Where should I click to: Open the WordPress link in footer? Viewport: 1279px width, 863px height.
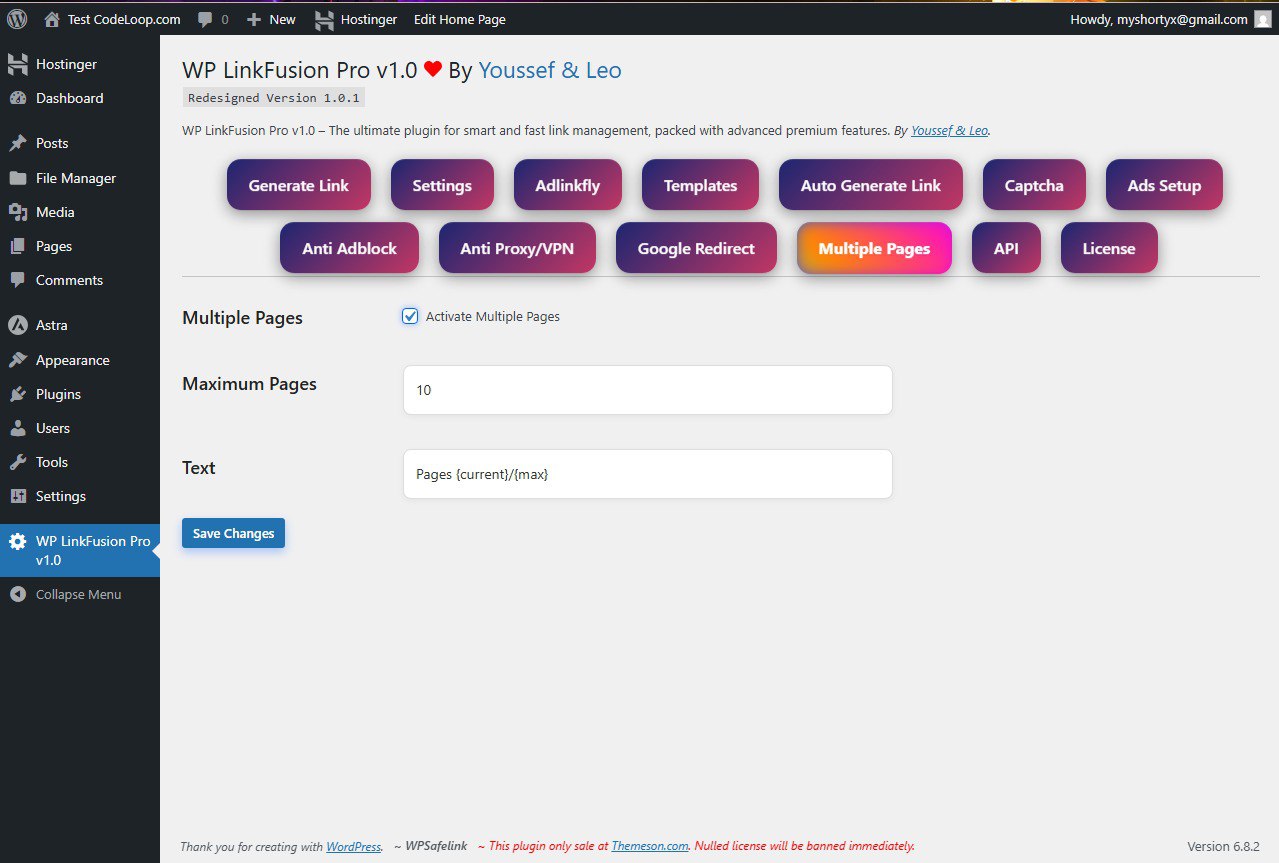tap(353, 846)
